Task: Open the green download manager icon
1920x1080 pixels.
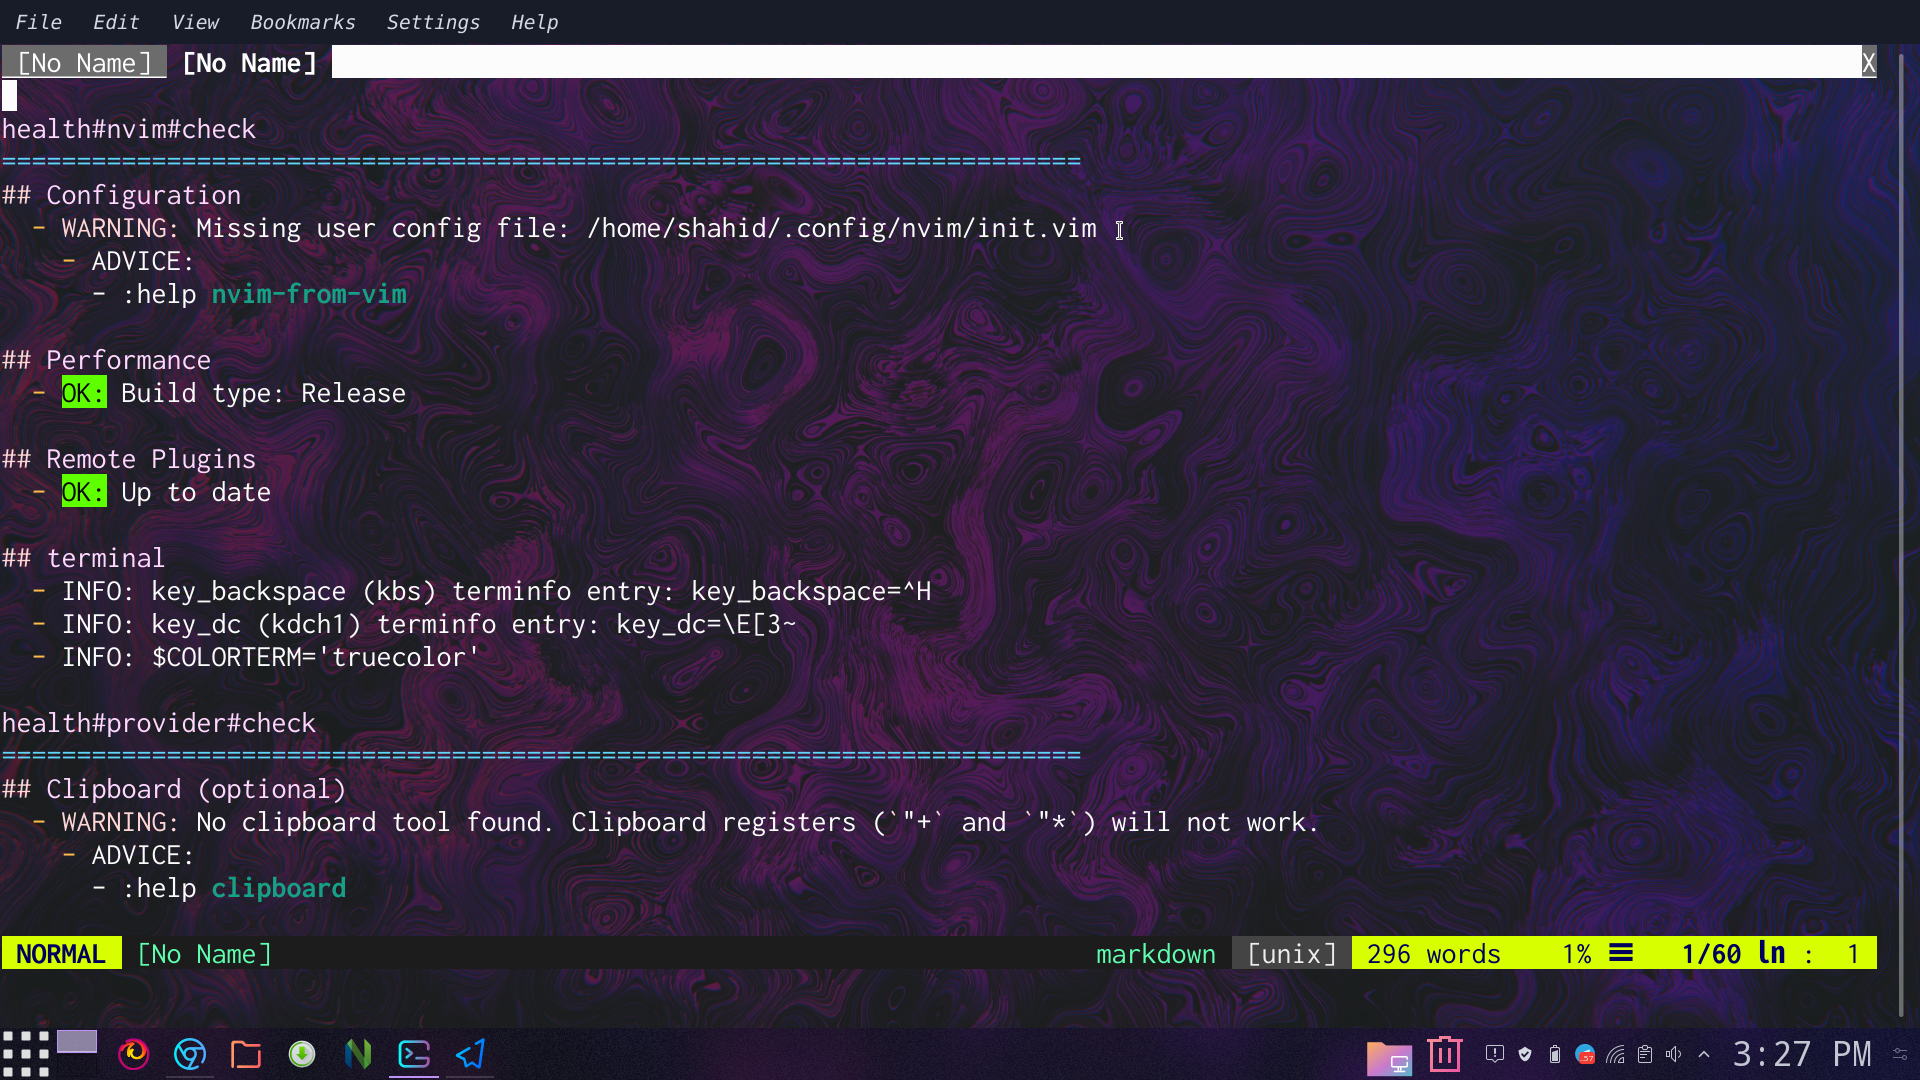Action: coord(302,1054)
